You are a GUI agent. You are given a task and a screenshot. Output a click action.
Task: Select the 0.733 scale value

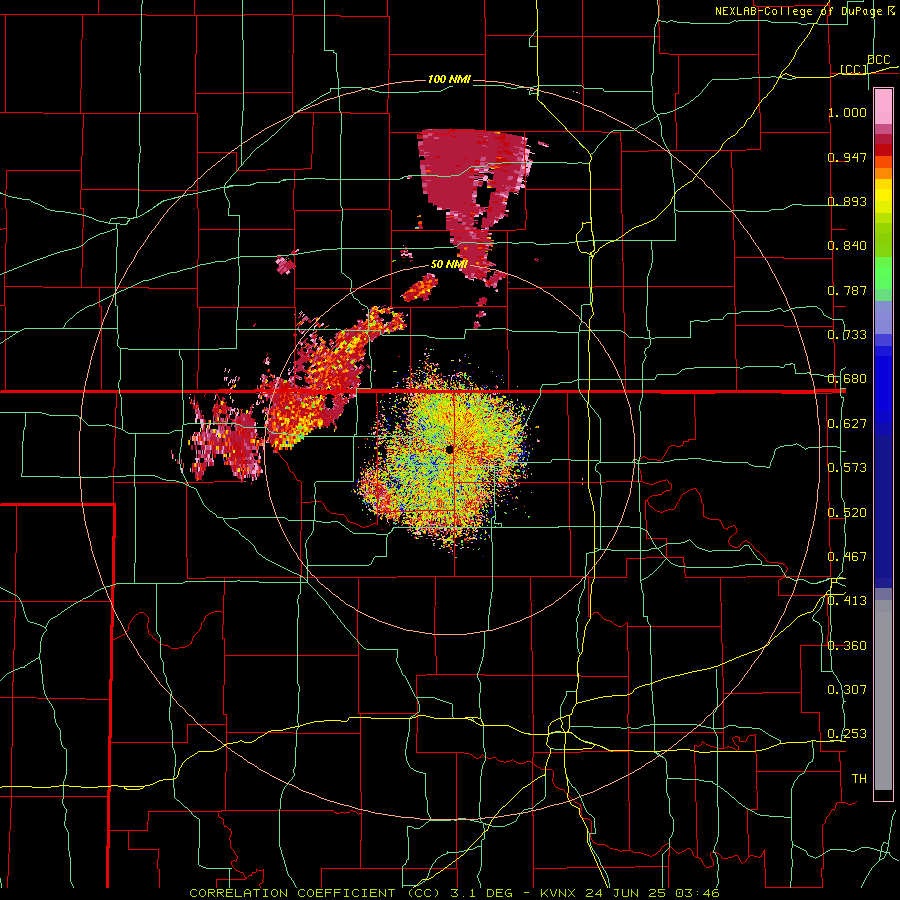click(847, 335)
